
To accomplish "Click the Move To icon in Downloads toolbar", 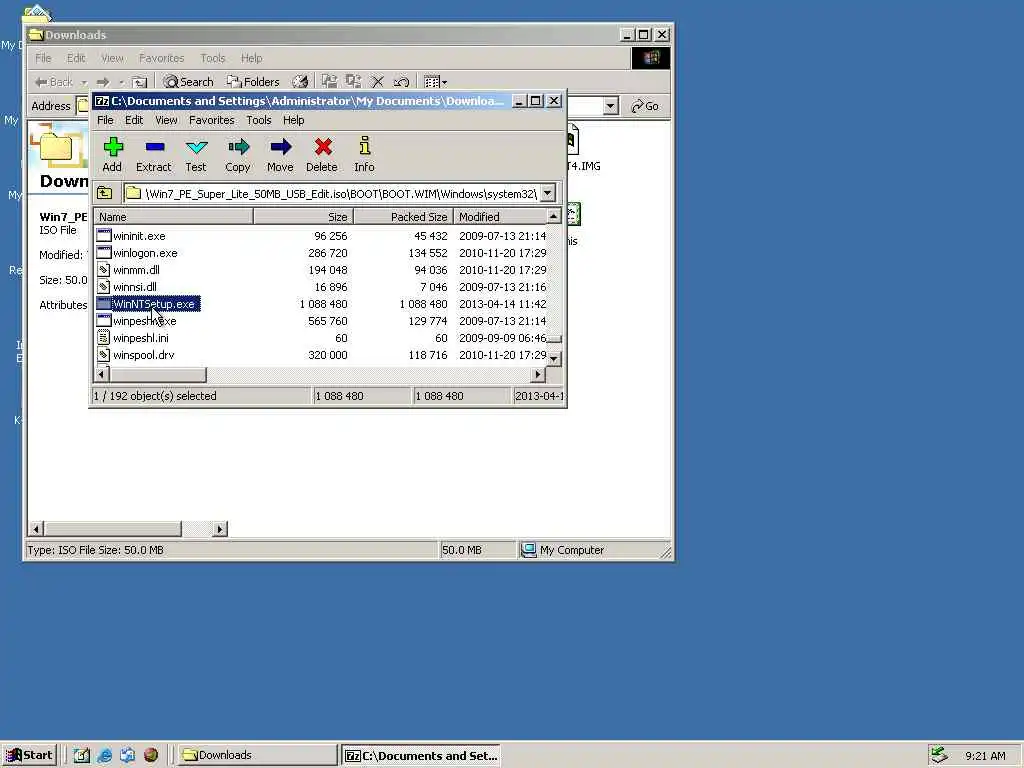I will pyautogui.click(x=329, y=82).
